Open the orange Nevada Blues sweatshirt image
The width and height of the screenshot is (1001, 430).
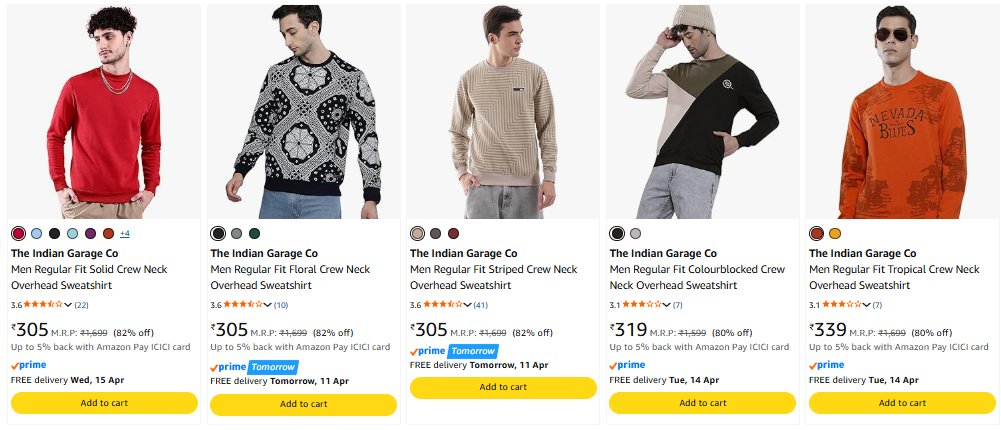[902, 112]
